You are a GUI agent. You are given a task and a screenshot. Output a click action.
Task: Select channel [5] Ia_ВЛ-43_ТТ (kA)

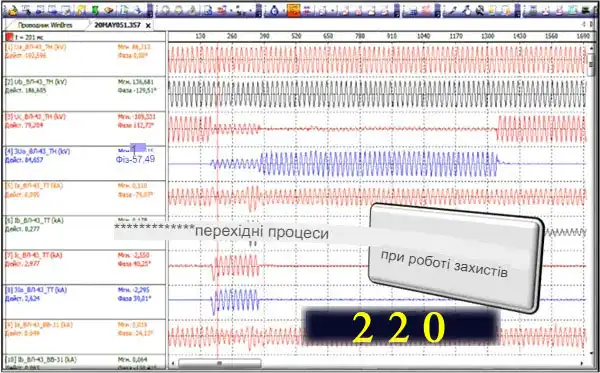pos(34,186)
